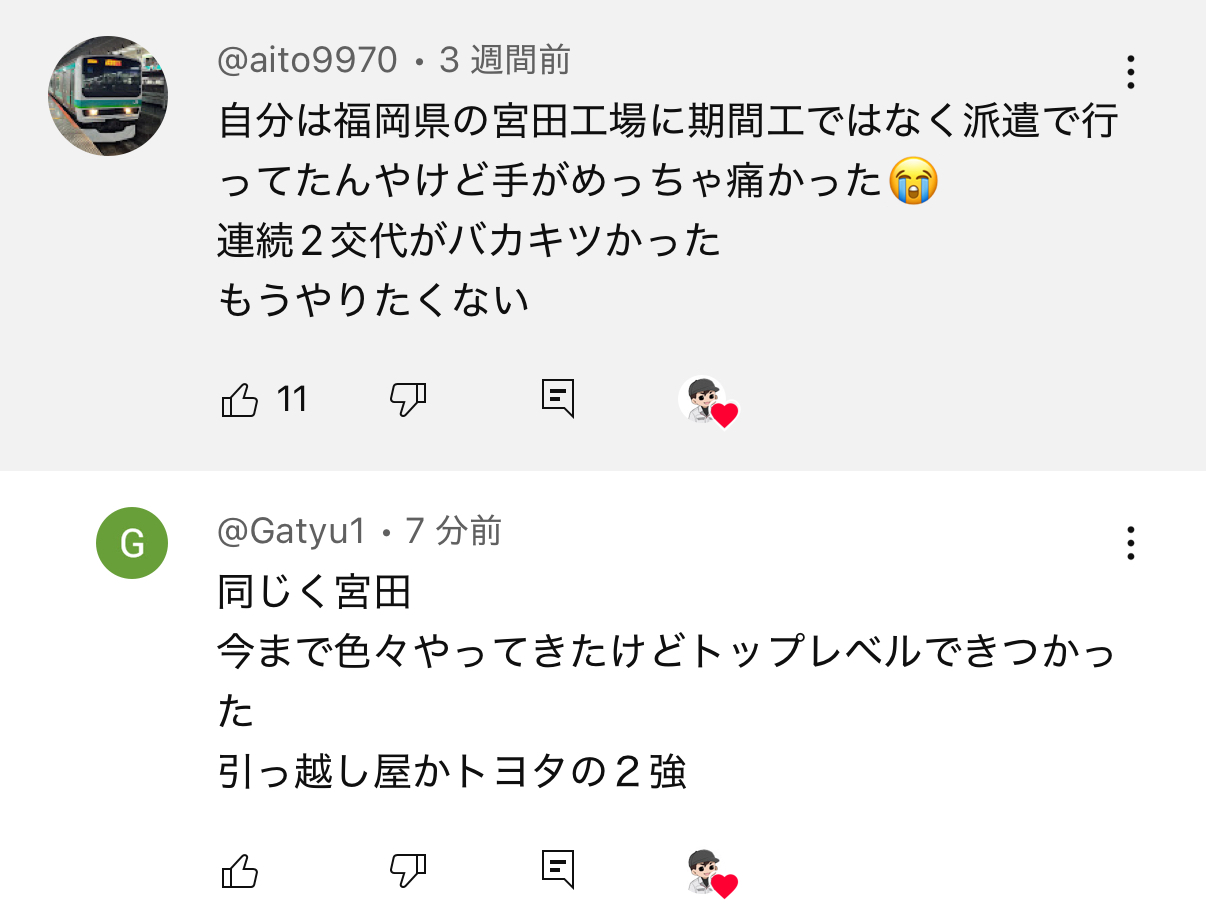Viewport: 1206px width, 922px height.
Task: Like the comment by @Gatyu1
Action: pyautogui.click(x=239, y=871)
